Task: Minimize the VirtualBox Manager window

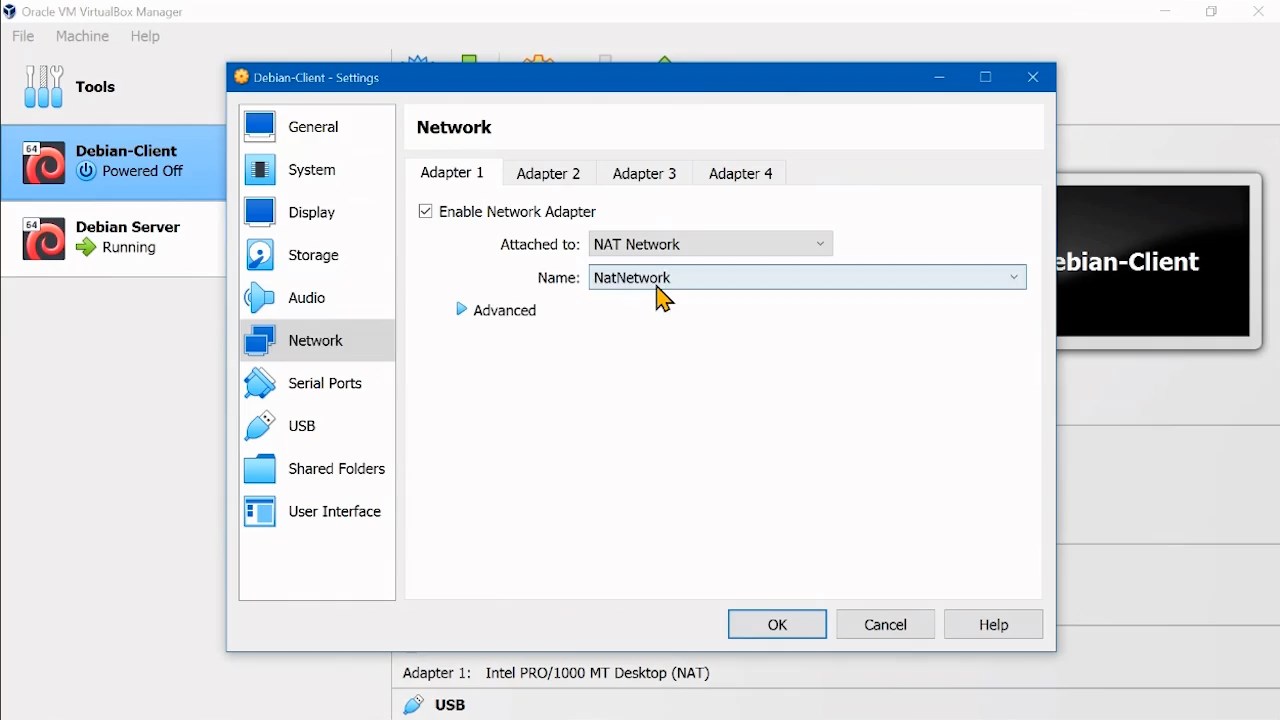Action: tap(1165, 12)
